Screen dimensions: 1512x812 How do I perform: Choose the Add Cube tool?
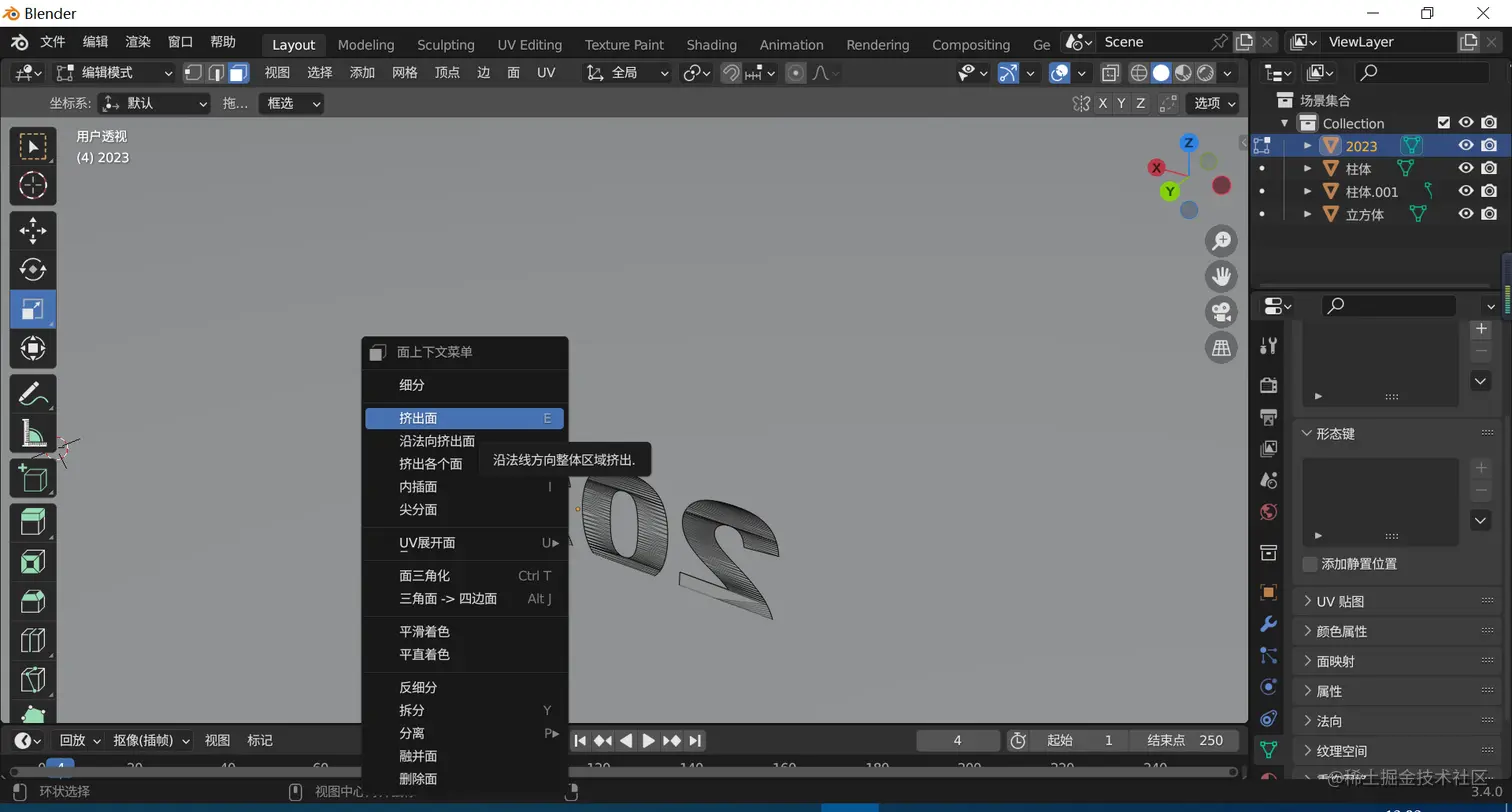pyautogui.click(x=33, y=478)
